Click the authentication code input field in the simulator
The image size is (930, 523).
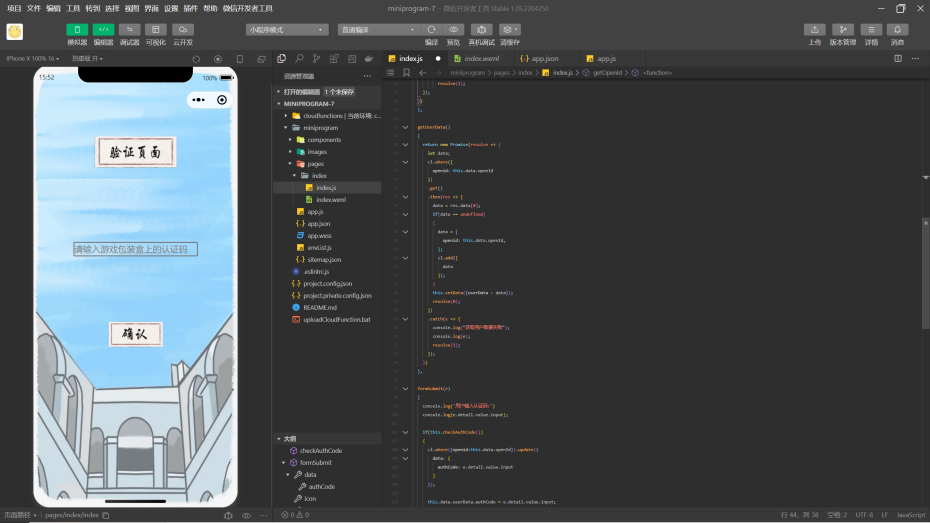click(135, 249)
